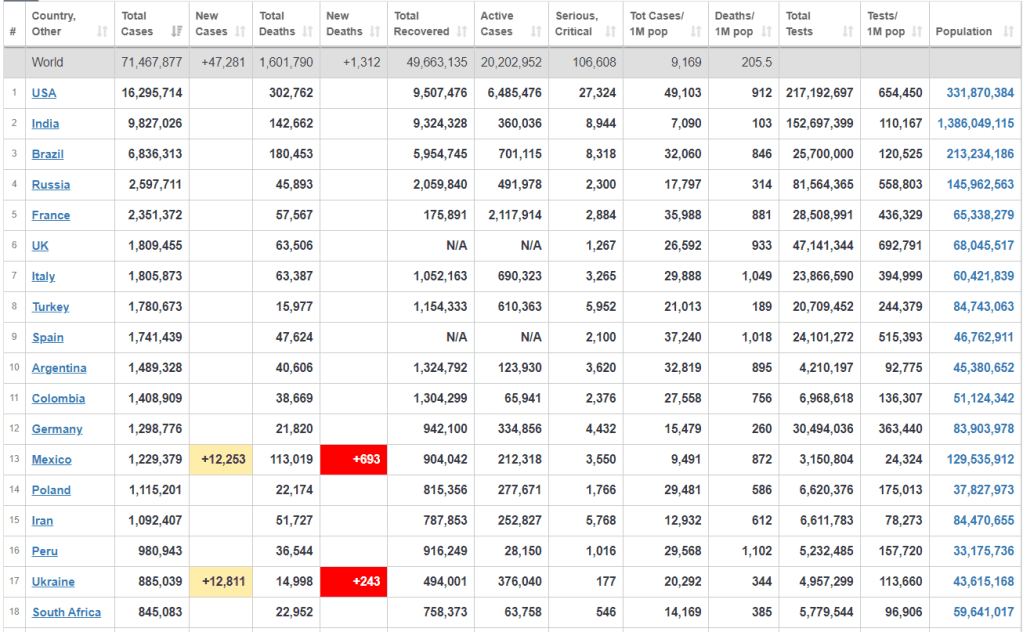Open the USA country link
This screenshot has width=1023, height=632.
[x=44, y=93]
